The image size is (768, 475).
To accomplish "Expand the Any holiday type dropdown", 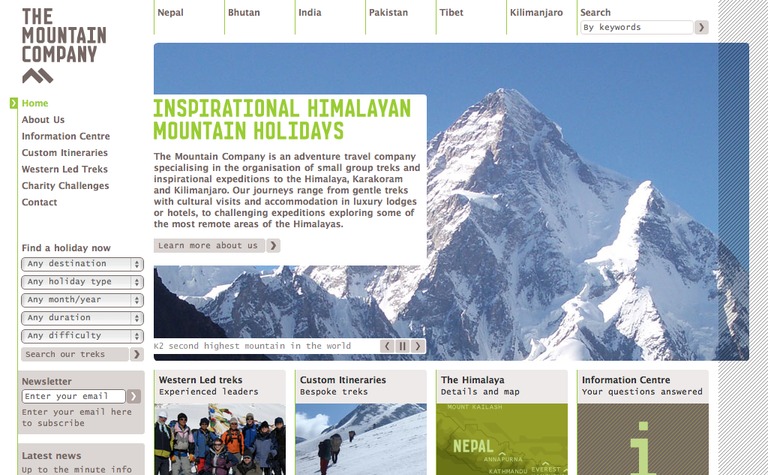I will click(x=82, y=282).
